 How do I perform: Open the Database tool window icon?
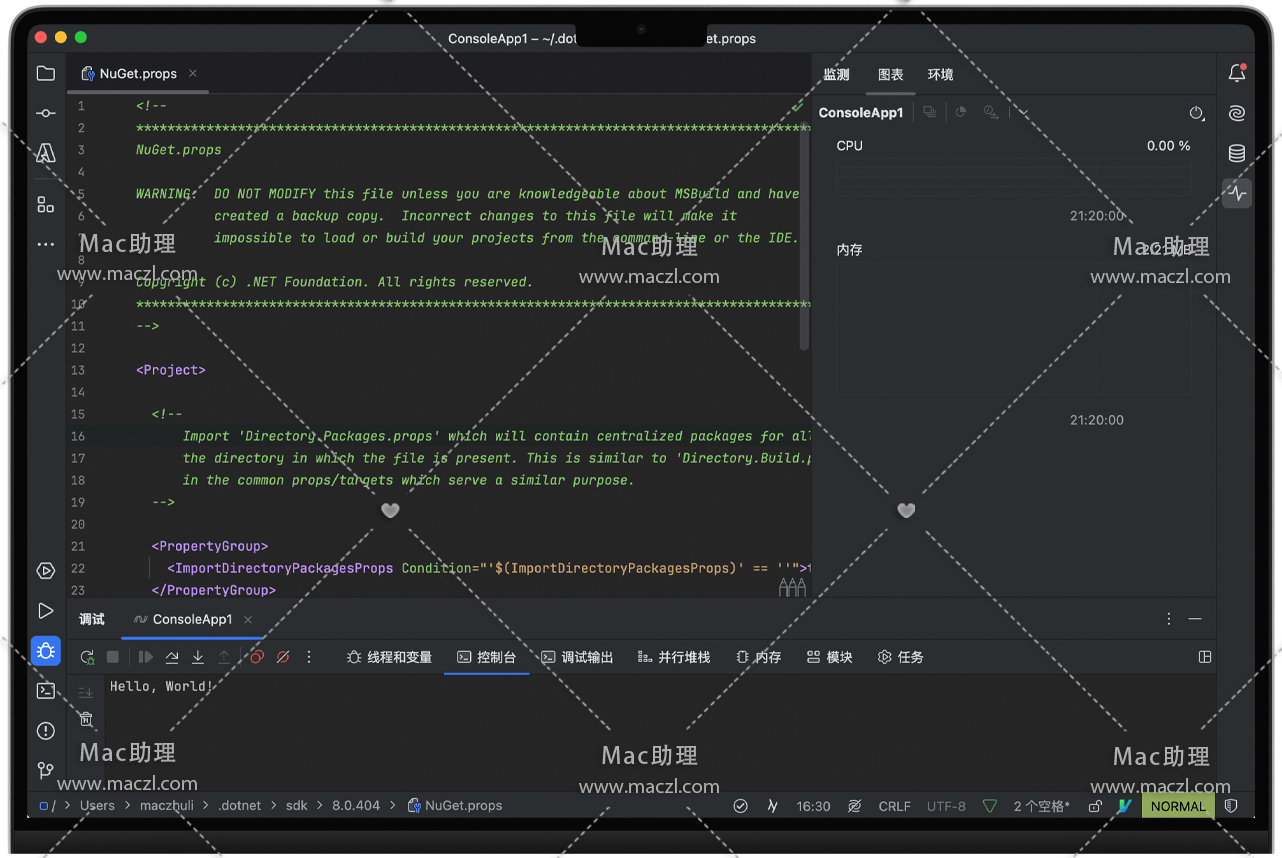pos(1237,153)
